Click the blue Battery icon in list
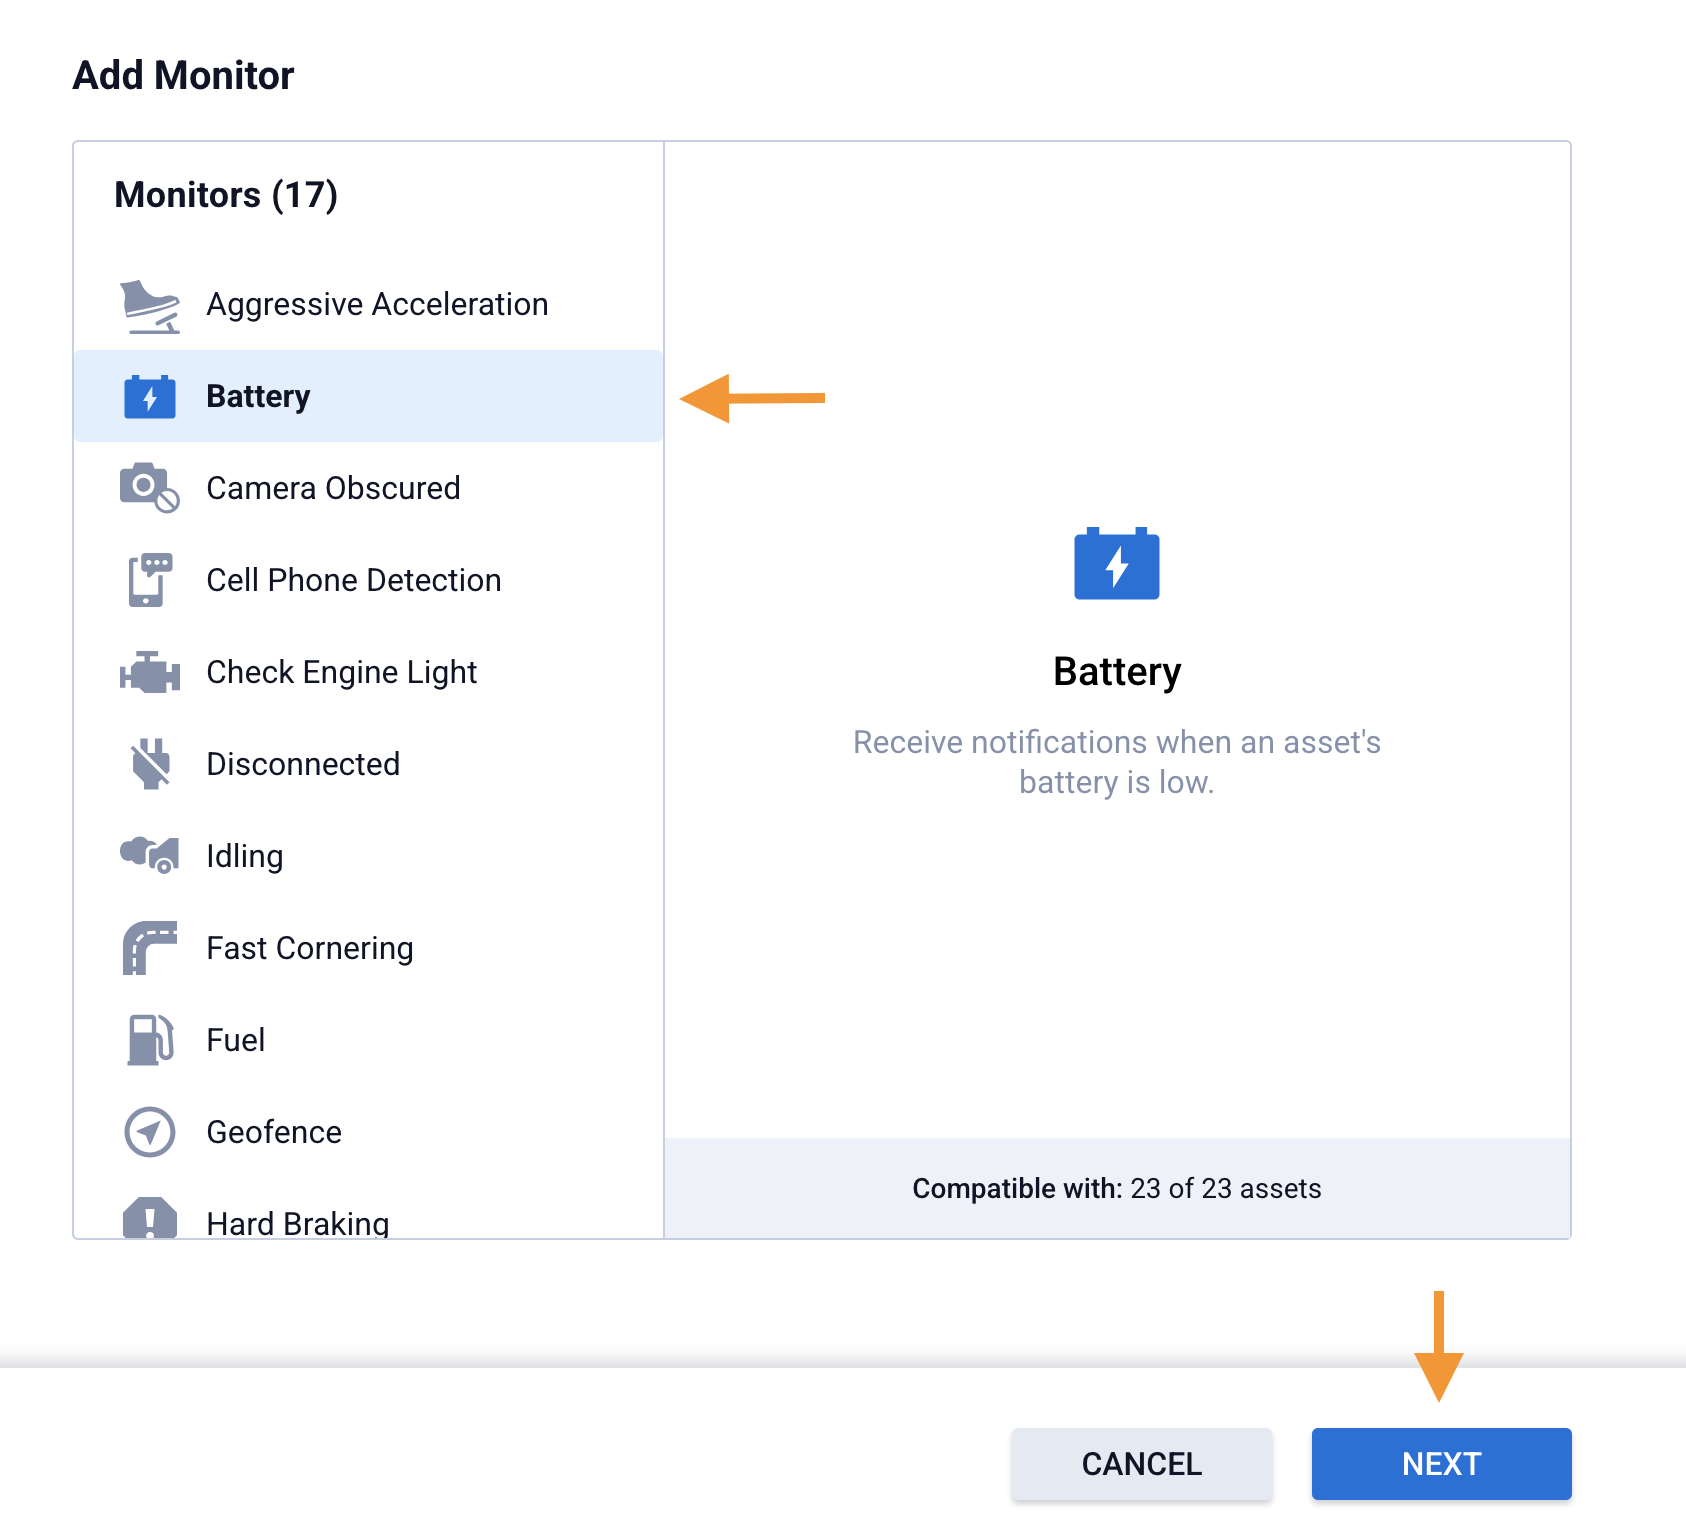The image size is (1686, 1536). [x=150, y=397]
